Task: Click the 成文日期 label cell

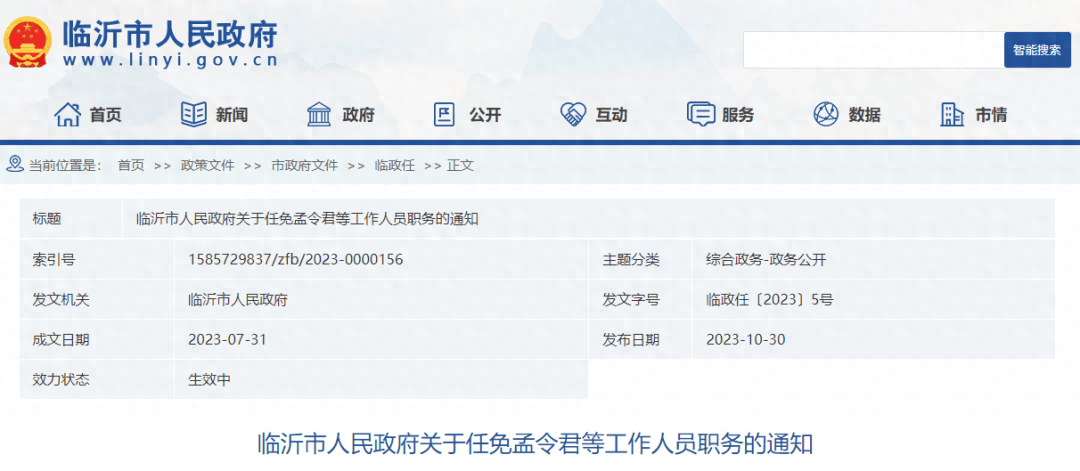Action: 96,339
